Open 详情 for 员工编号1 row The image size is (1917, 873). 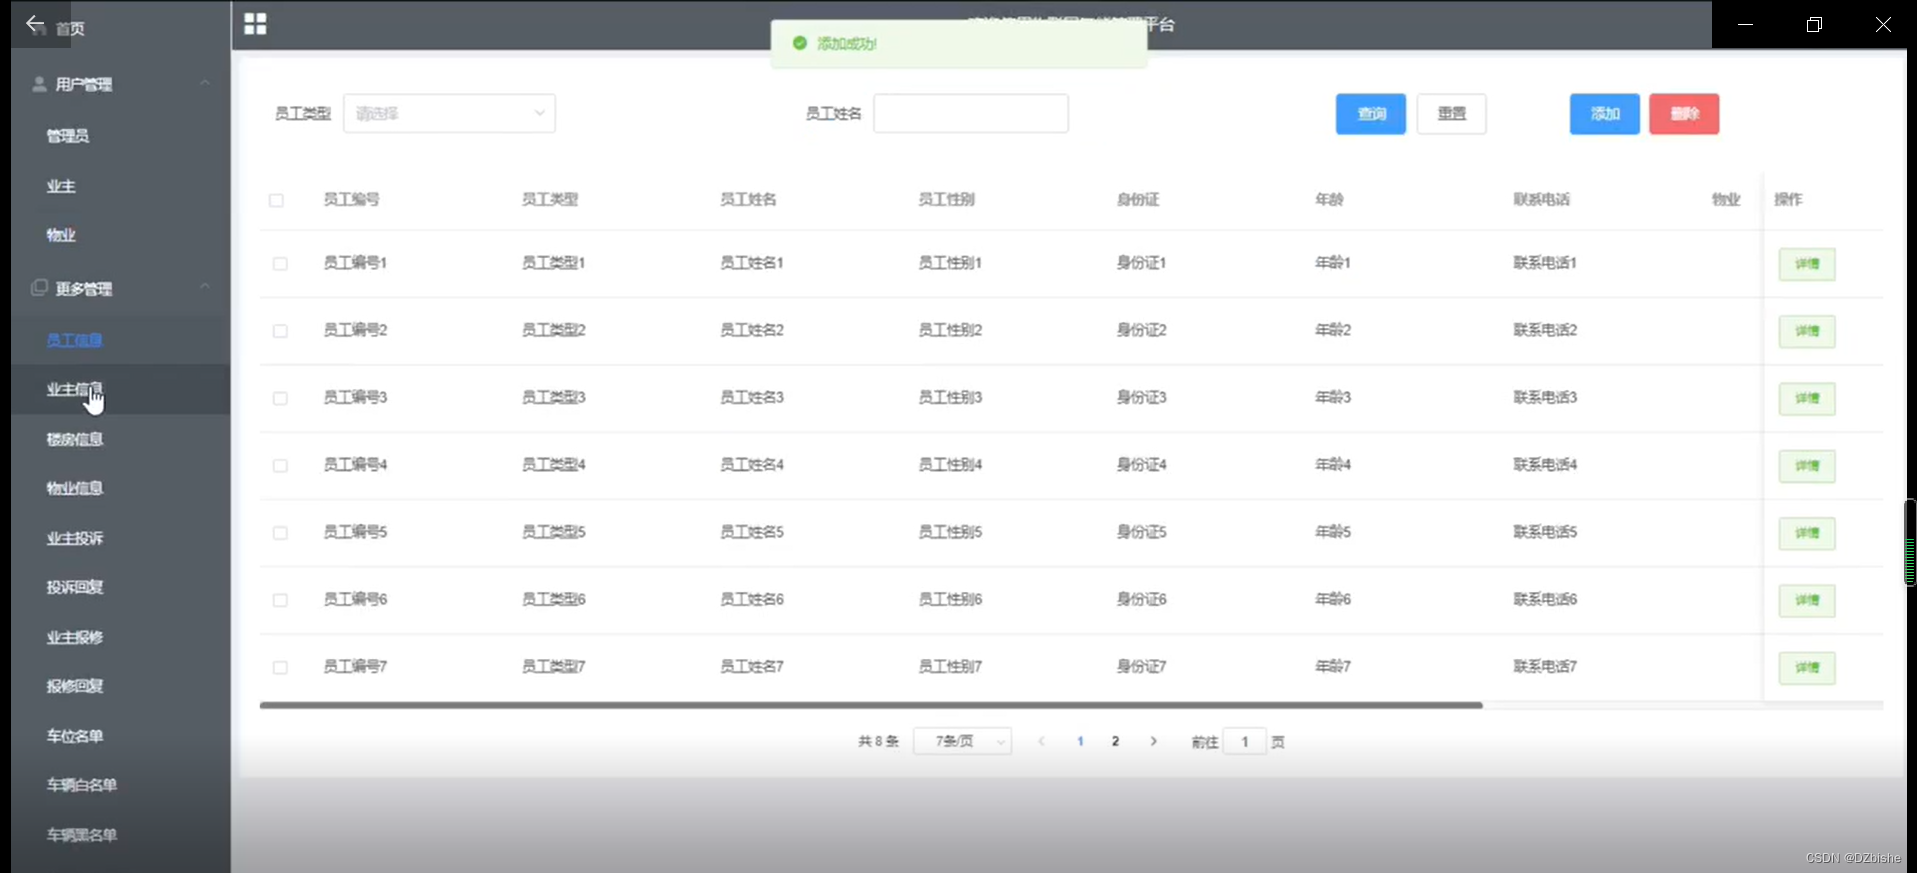coord(1807,264)
